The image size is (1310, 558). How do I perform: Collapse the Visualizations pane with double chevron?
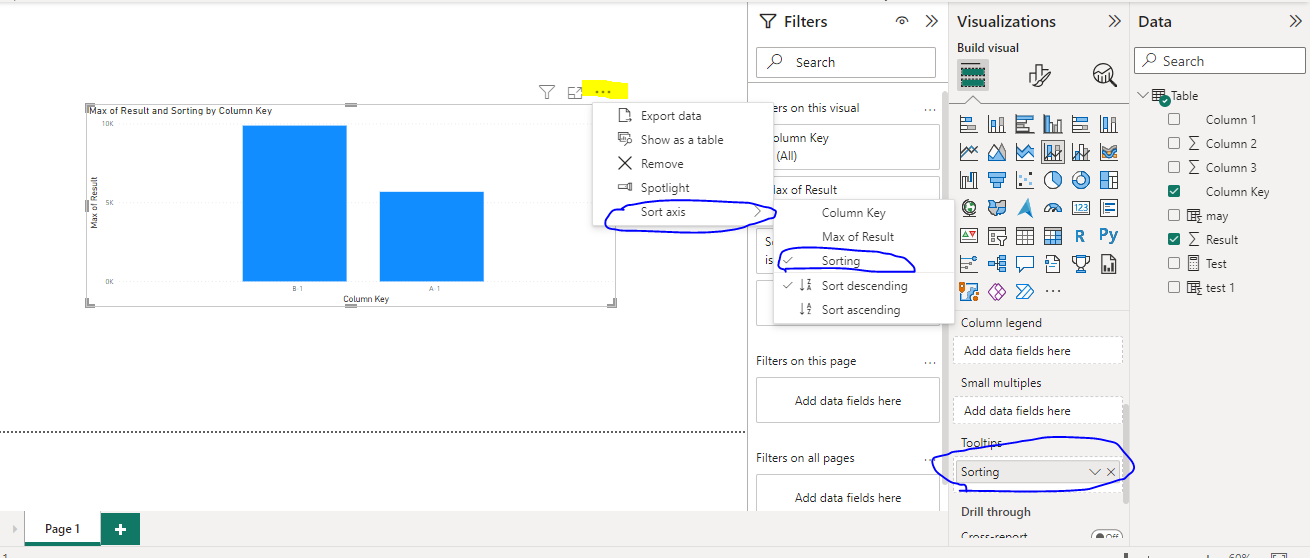pyautogui.click(x=1114, y=21)
